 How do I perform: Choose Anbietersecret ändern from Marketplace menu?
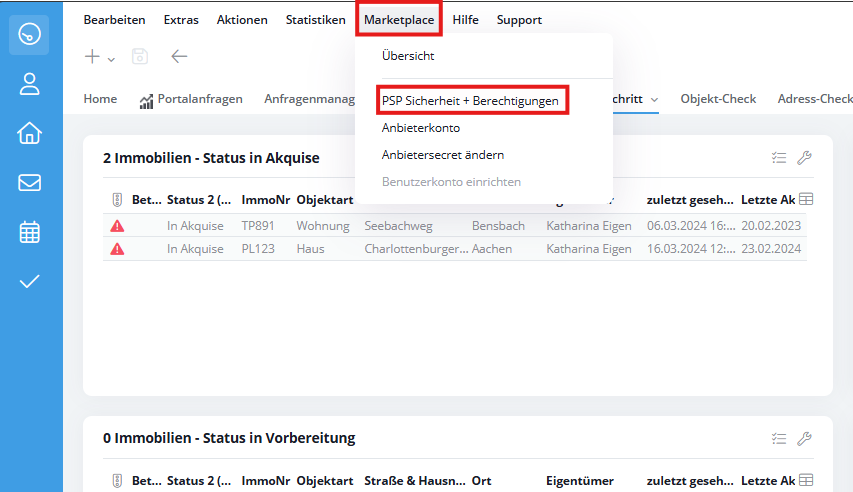click(x=442, y=155)
